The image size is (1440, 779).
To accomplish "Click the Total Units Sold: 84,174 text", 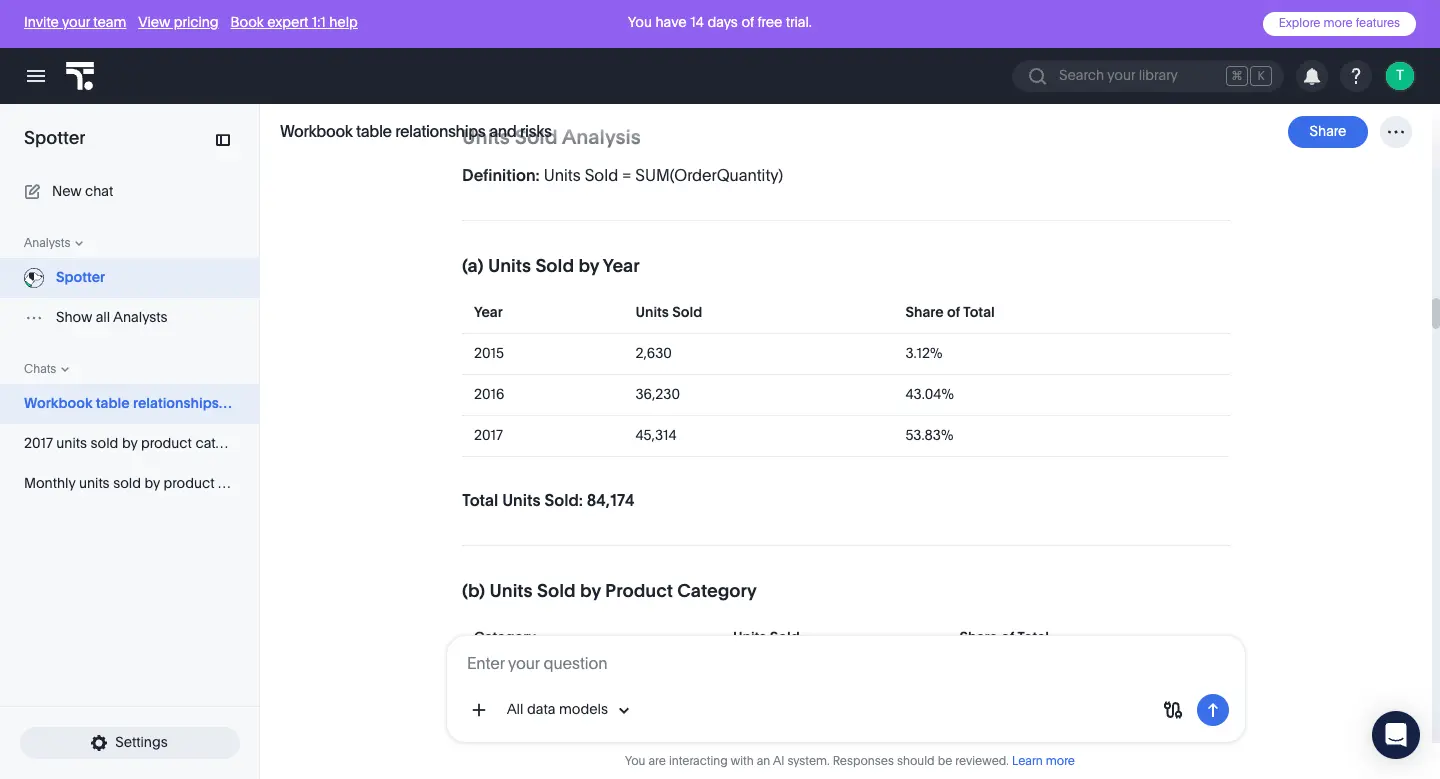I will [x=548, y=501].
